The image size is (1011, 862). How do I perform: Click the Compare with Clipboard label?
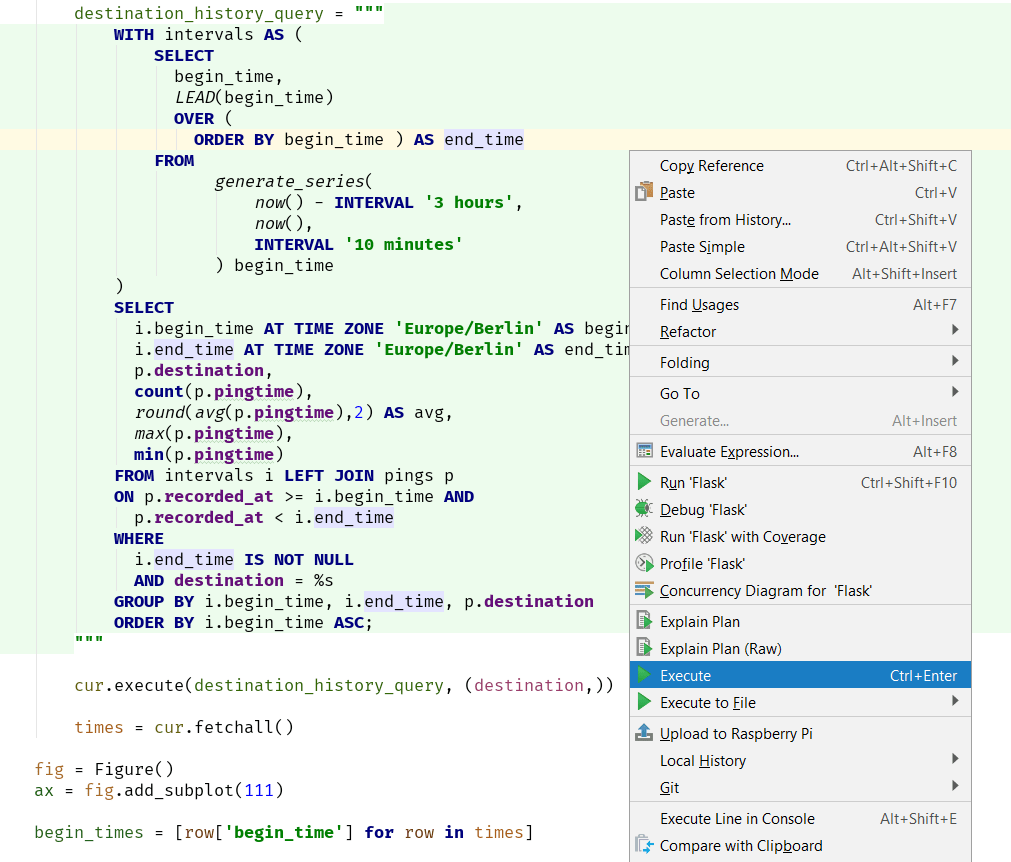pyautogui.click(x=741, y=846)
